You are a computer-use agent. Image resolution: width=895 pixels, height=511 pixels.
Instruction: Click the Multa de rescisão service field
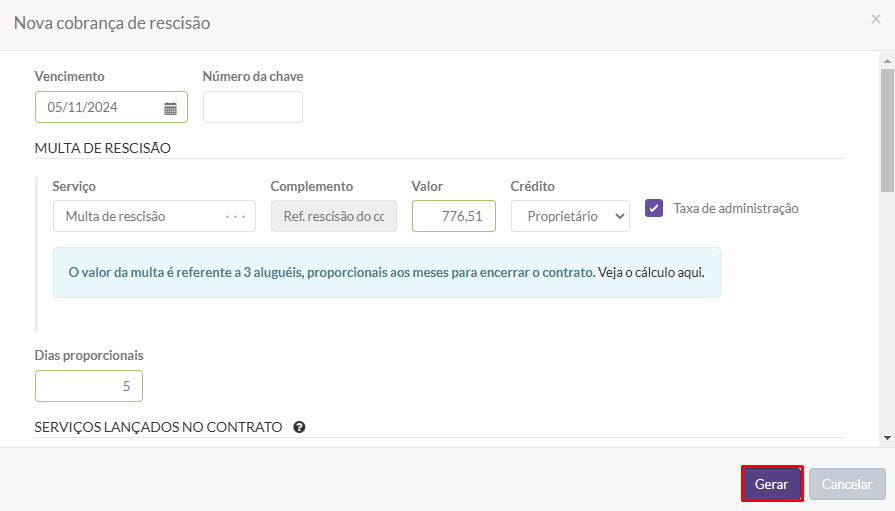154,216
